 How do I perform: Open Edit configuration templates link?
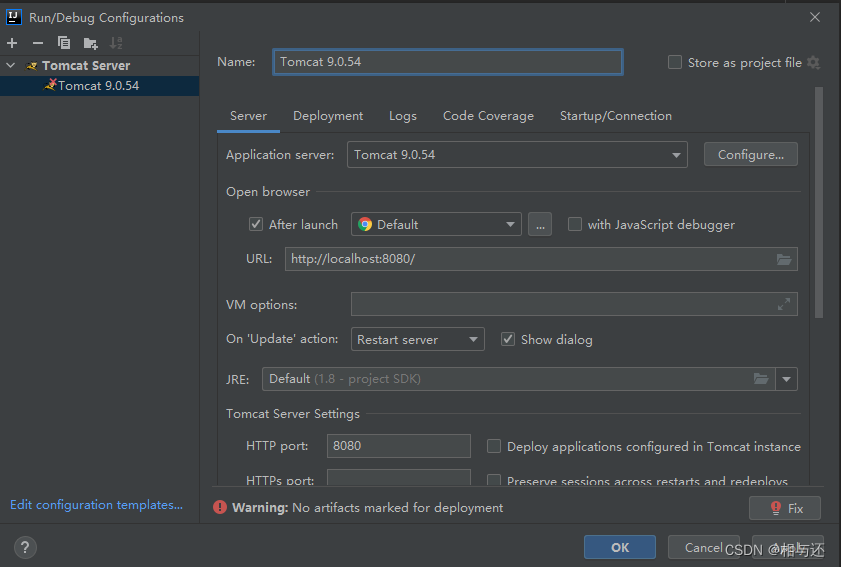(97, 505)
